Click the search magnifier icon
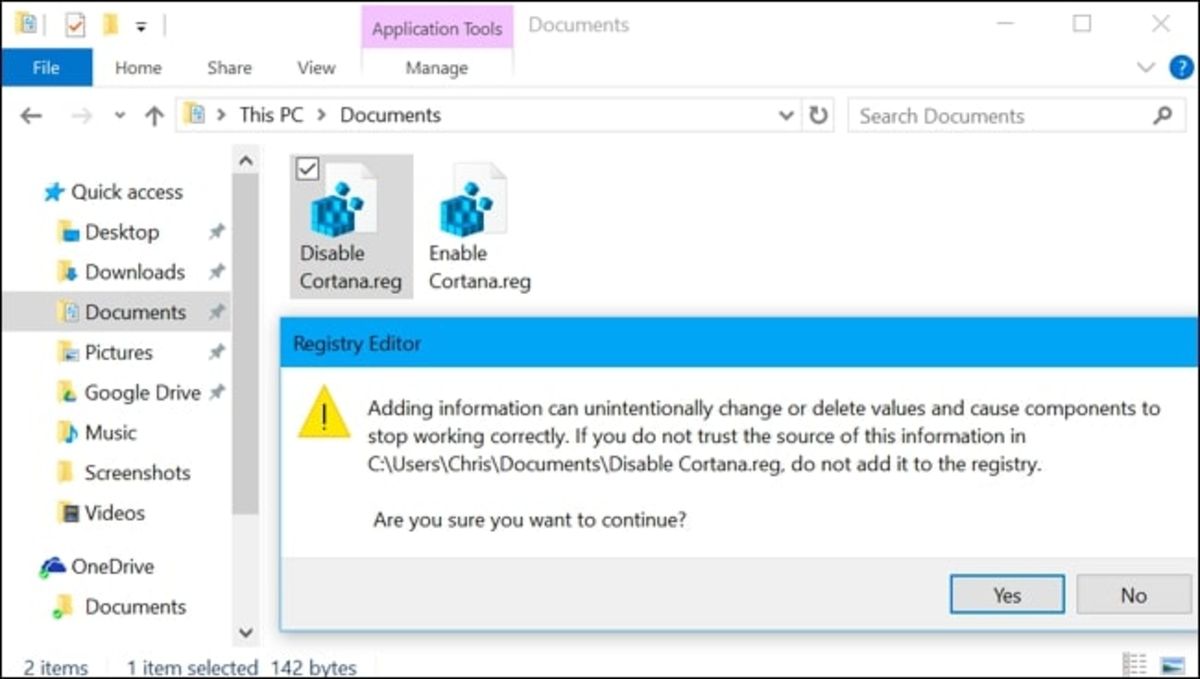The image size is (1200, 679). [1162, 116]
